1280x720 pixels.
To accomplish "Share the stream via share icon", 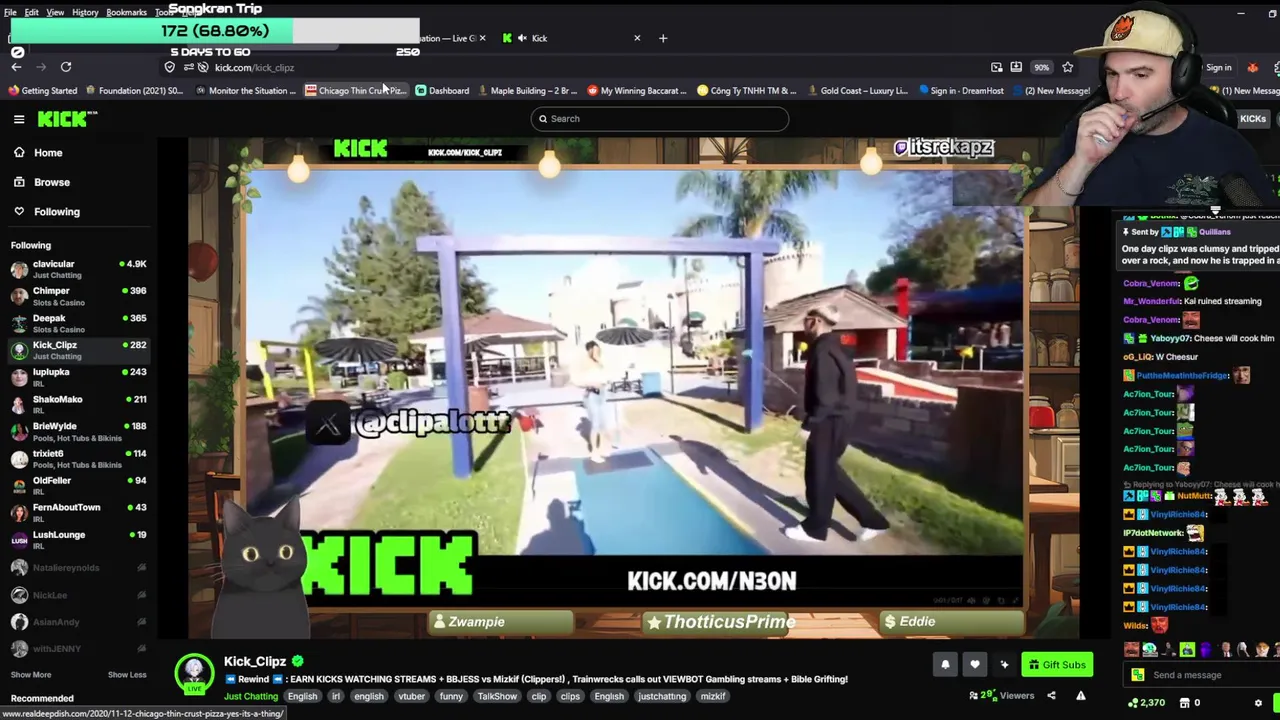I will (1051, 696).
